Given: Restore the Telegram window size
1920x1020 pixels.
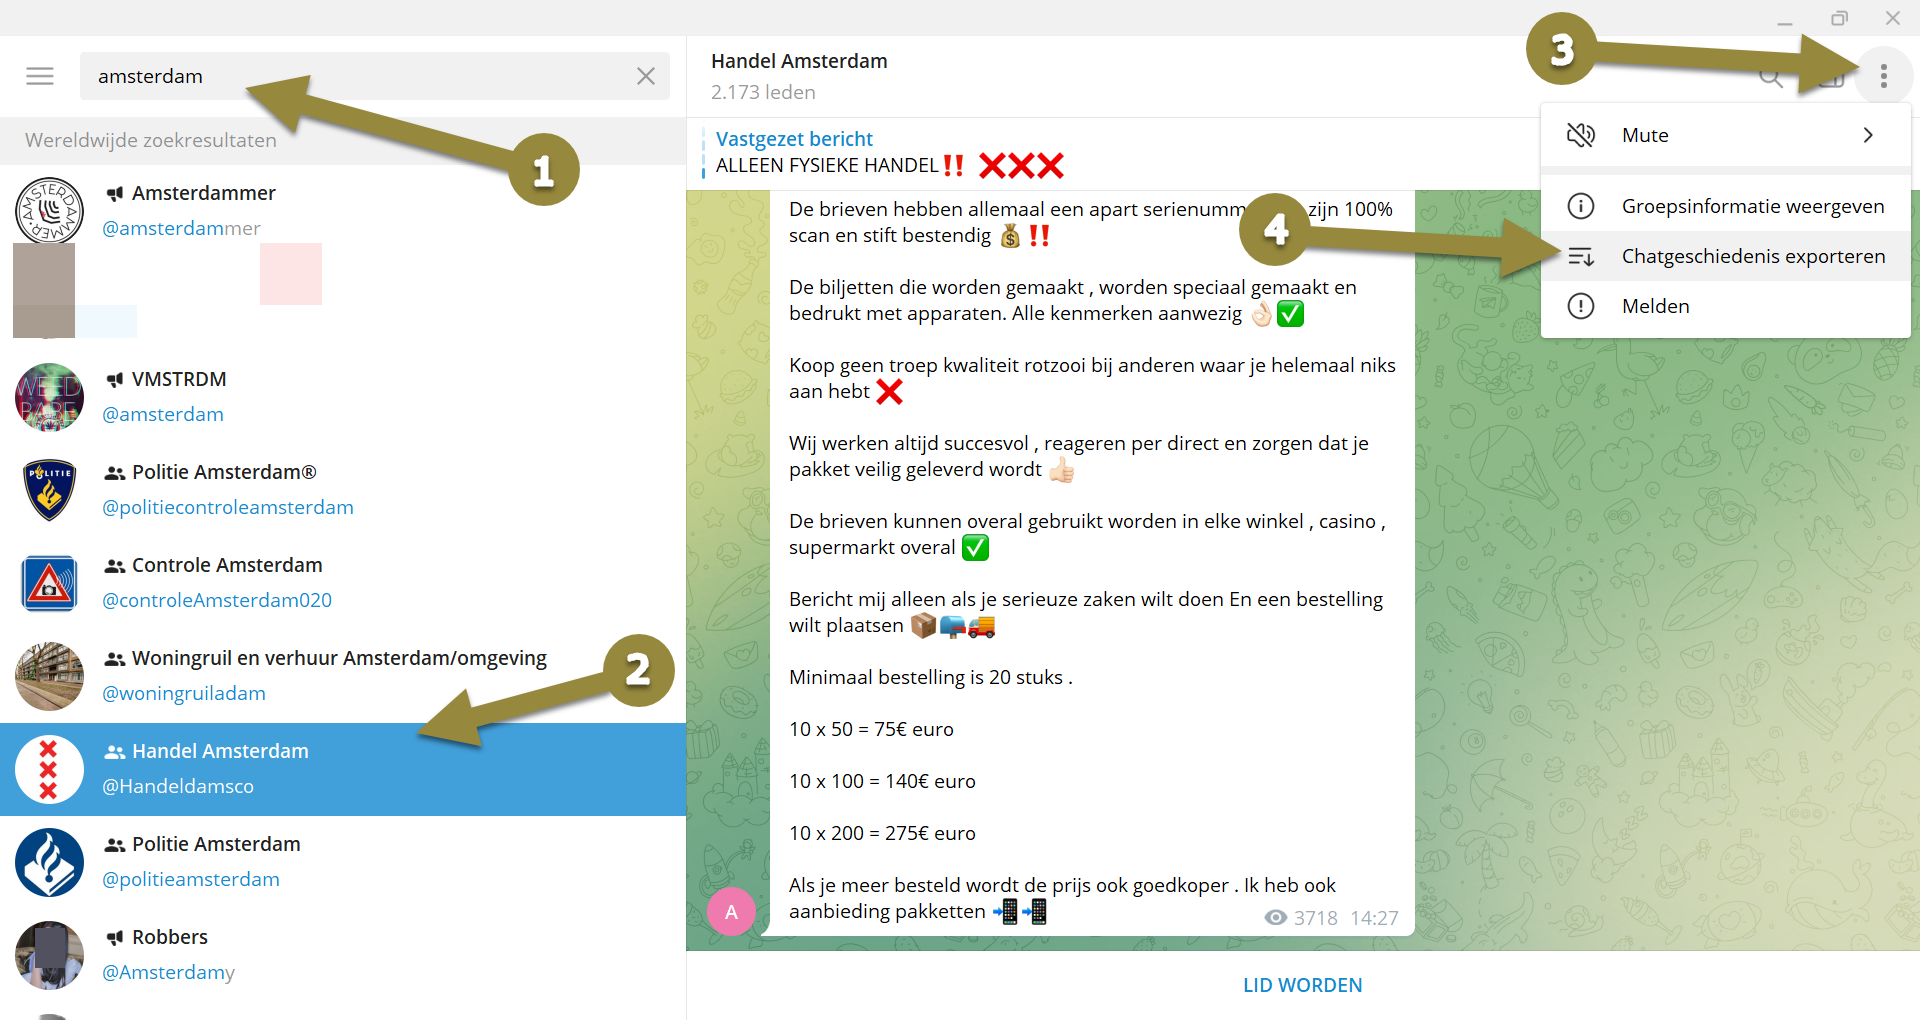Looking at the screenshot, I should (x=1839, y=18).
